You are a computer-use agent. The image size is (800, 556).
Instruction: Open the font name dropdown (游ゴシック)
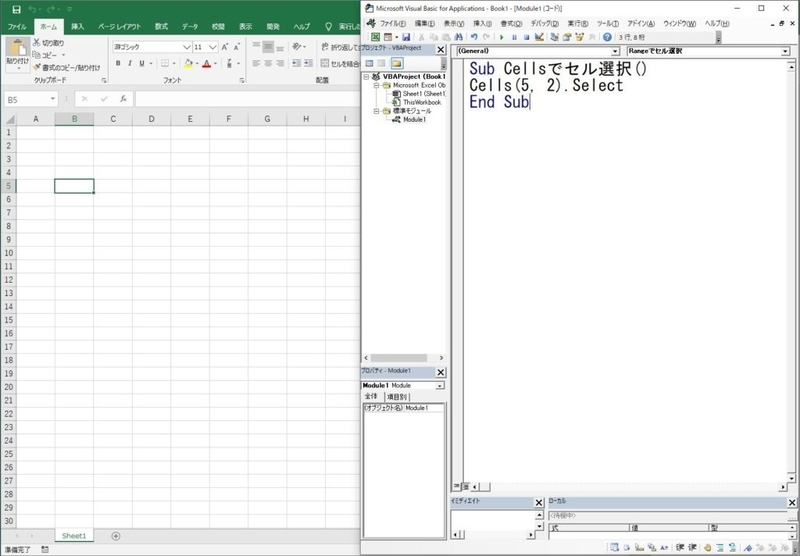coord(187,47)
